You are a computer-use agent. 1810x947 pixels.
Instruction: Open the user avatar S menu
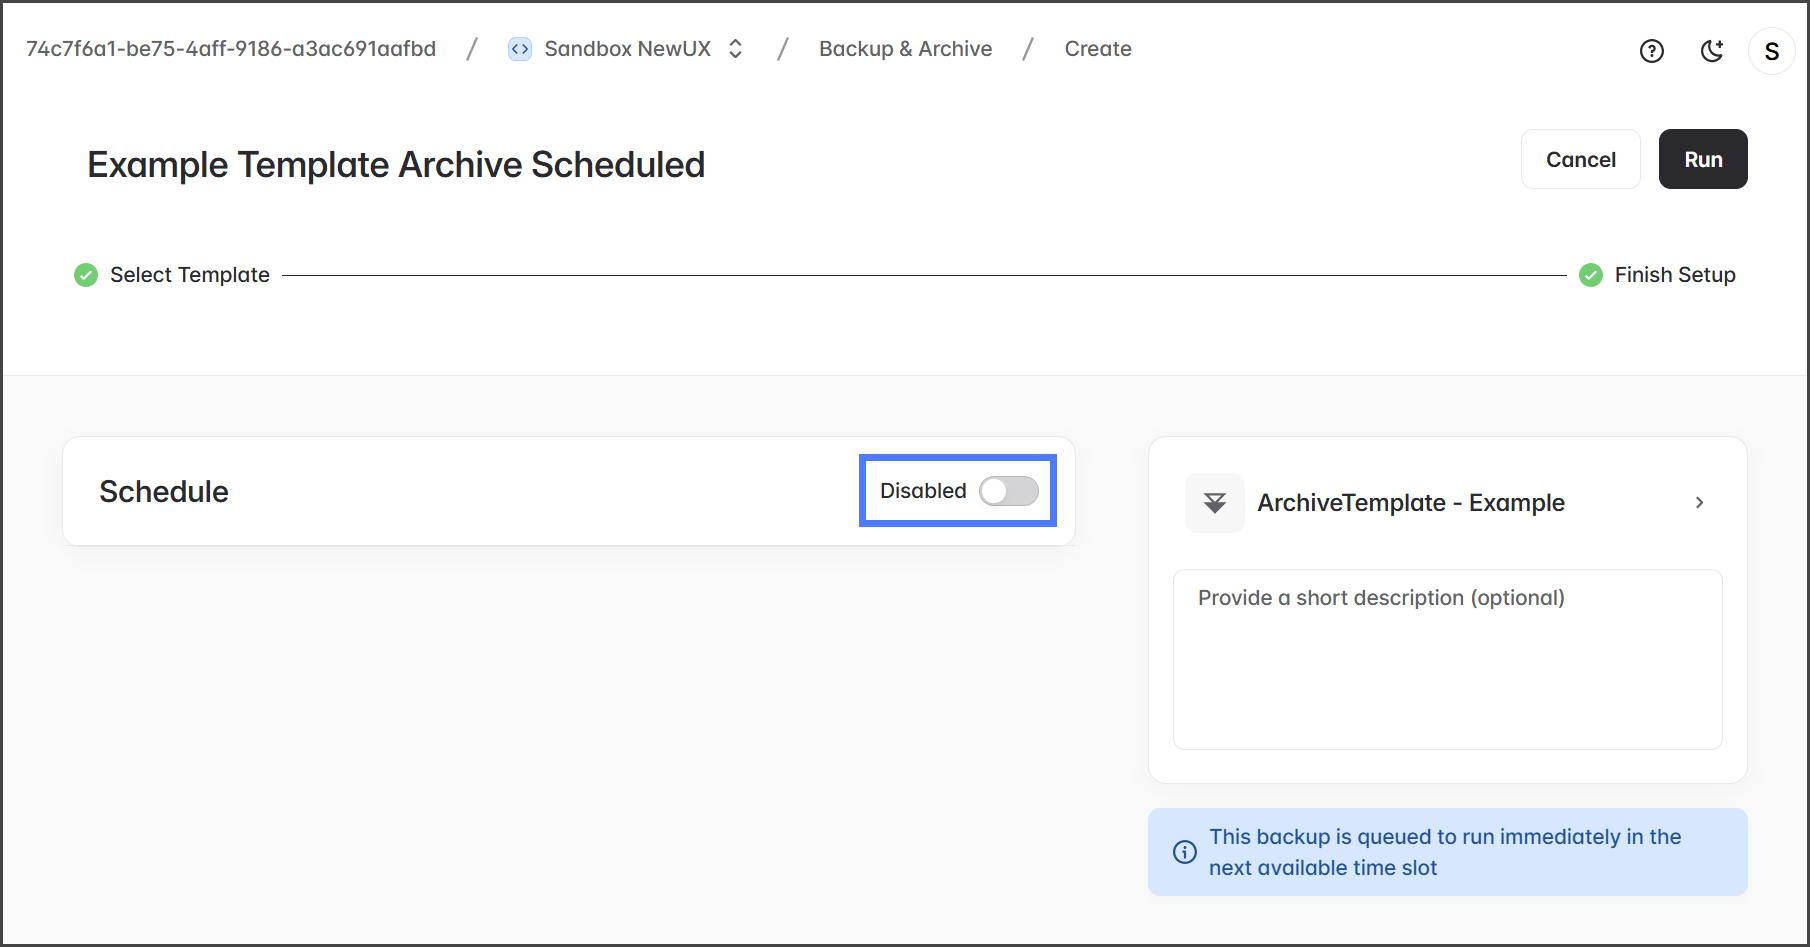(1771, 51)
